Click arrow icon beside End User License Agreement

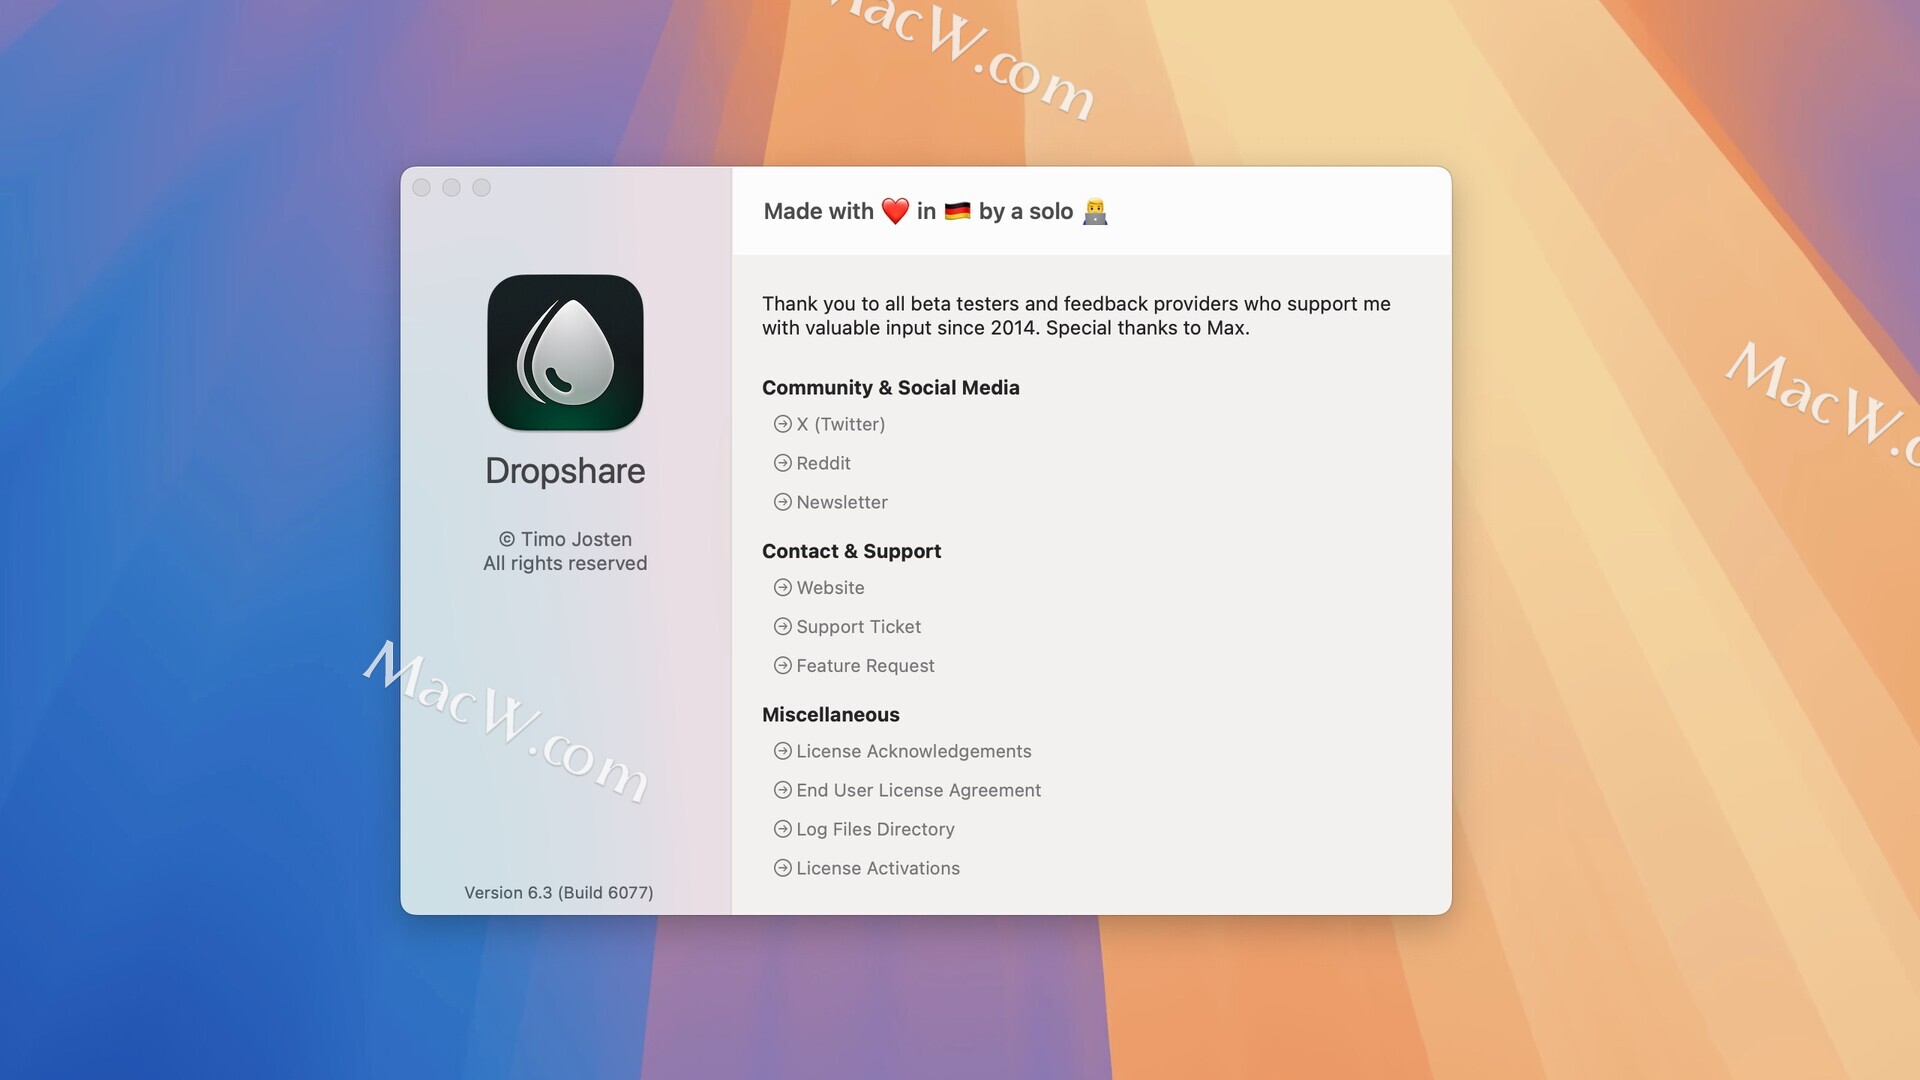coord(783,790)
